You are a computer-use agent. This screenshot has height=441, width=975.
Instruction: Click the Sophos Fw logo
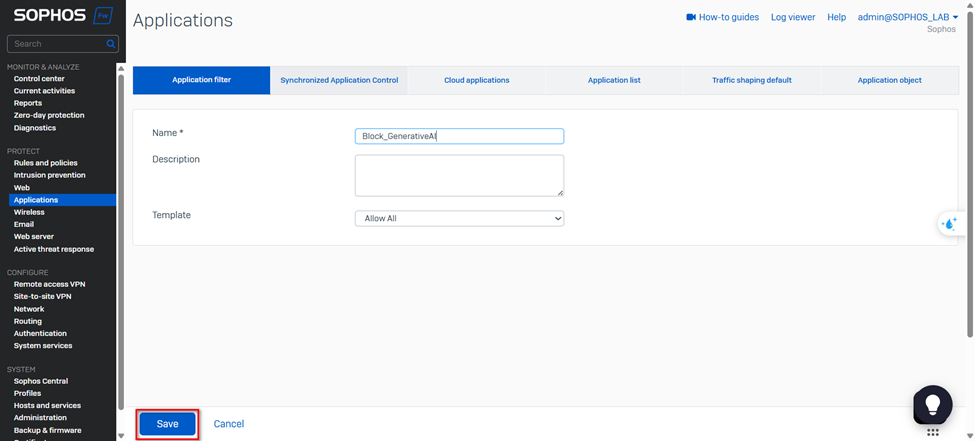click(62, 16)
